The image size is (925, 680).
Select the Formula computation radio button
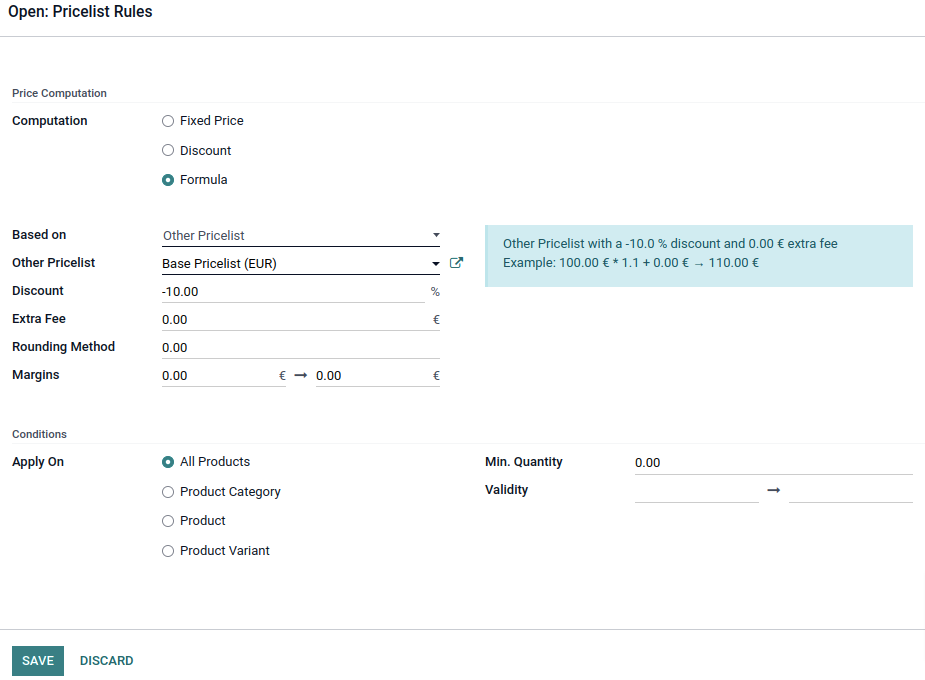coord(168,180)
